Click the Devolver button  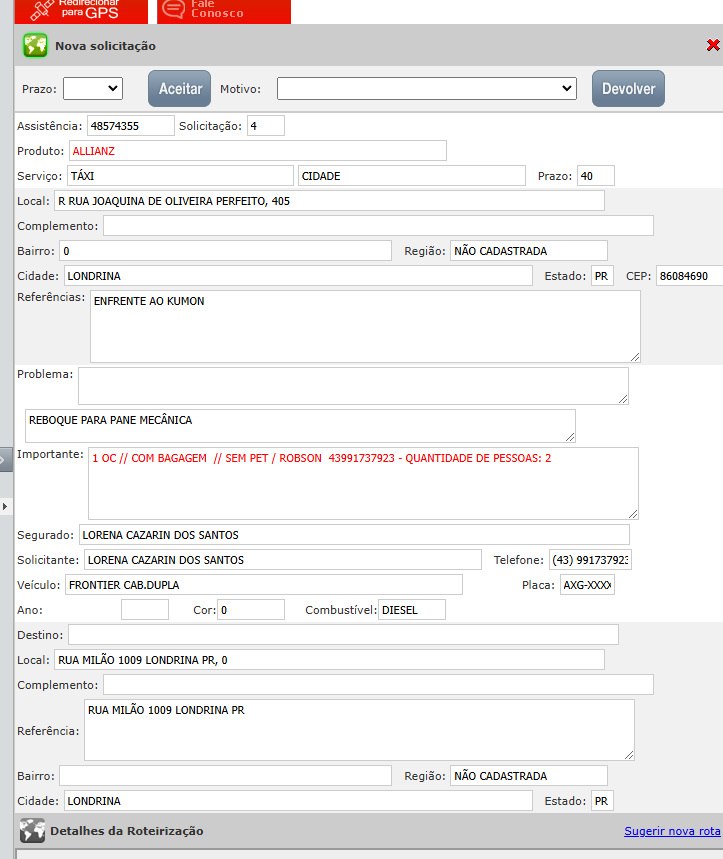click(628, 89)
